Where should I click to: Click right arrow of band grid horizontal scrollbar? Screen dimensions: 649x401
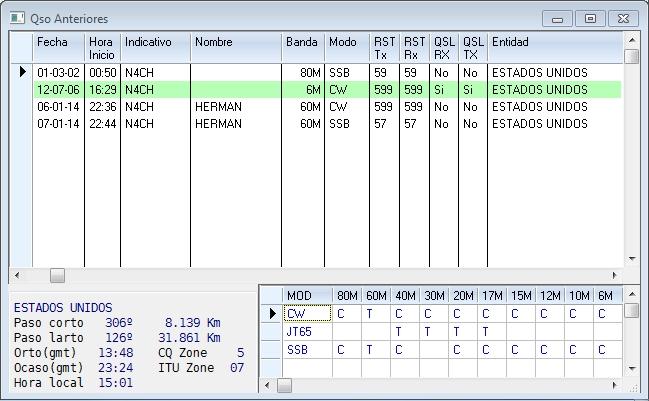(x=614, y=384)
